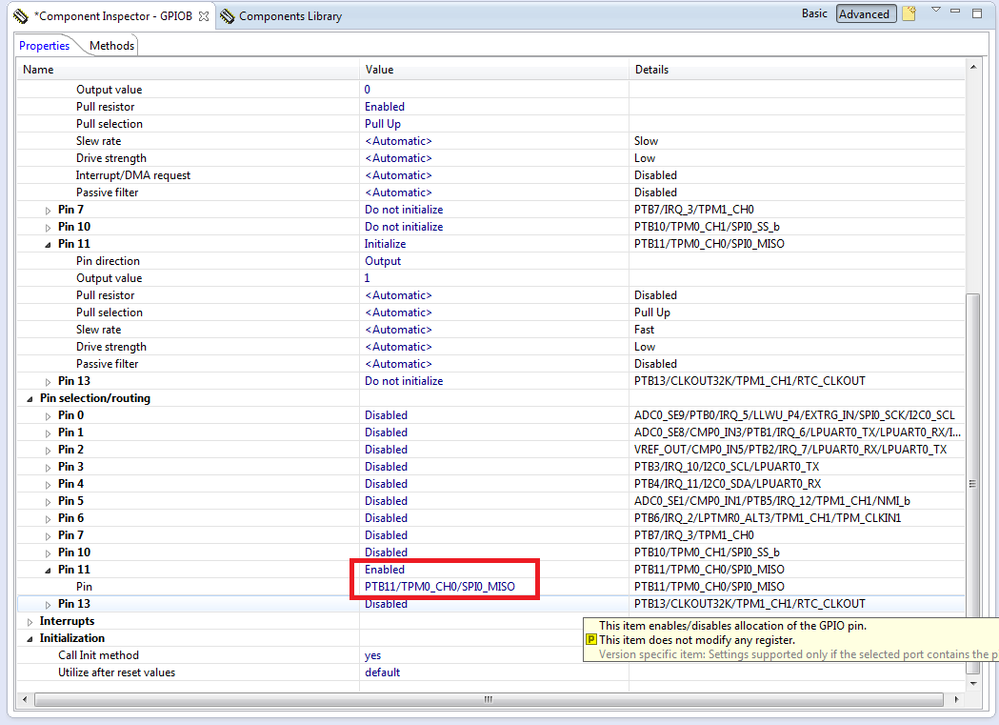Viewport: 999px width, 725px height.
Task: Click the vertical scrollbar up arrow
Action: click(x=973, y=67)
